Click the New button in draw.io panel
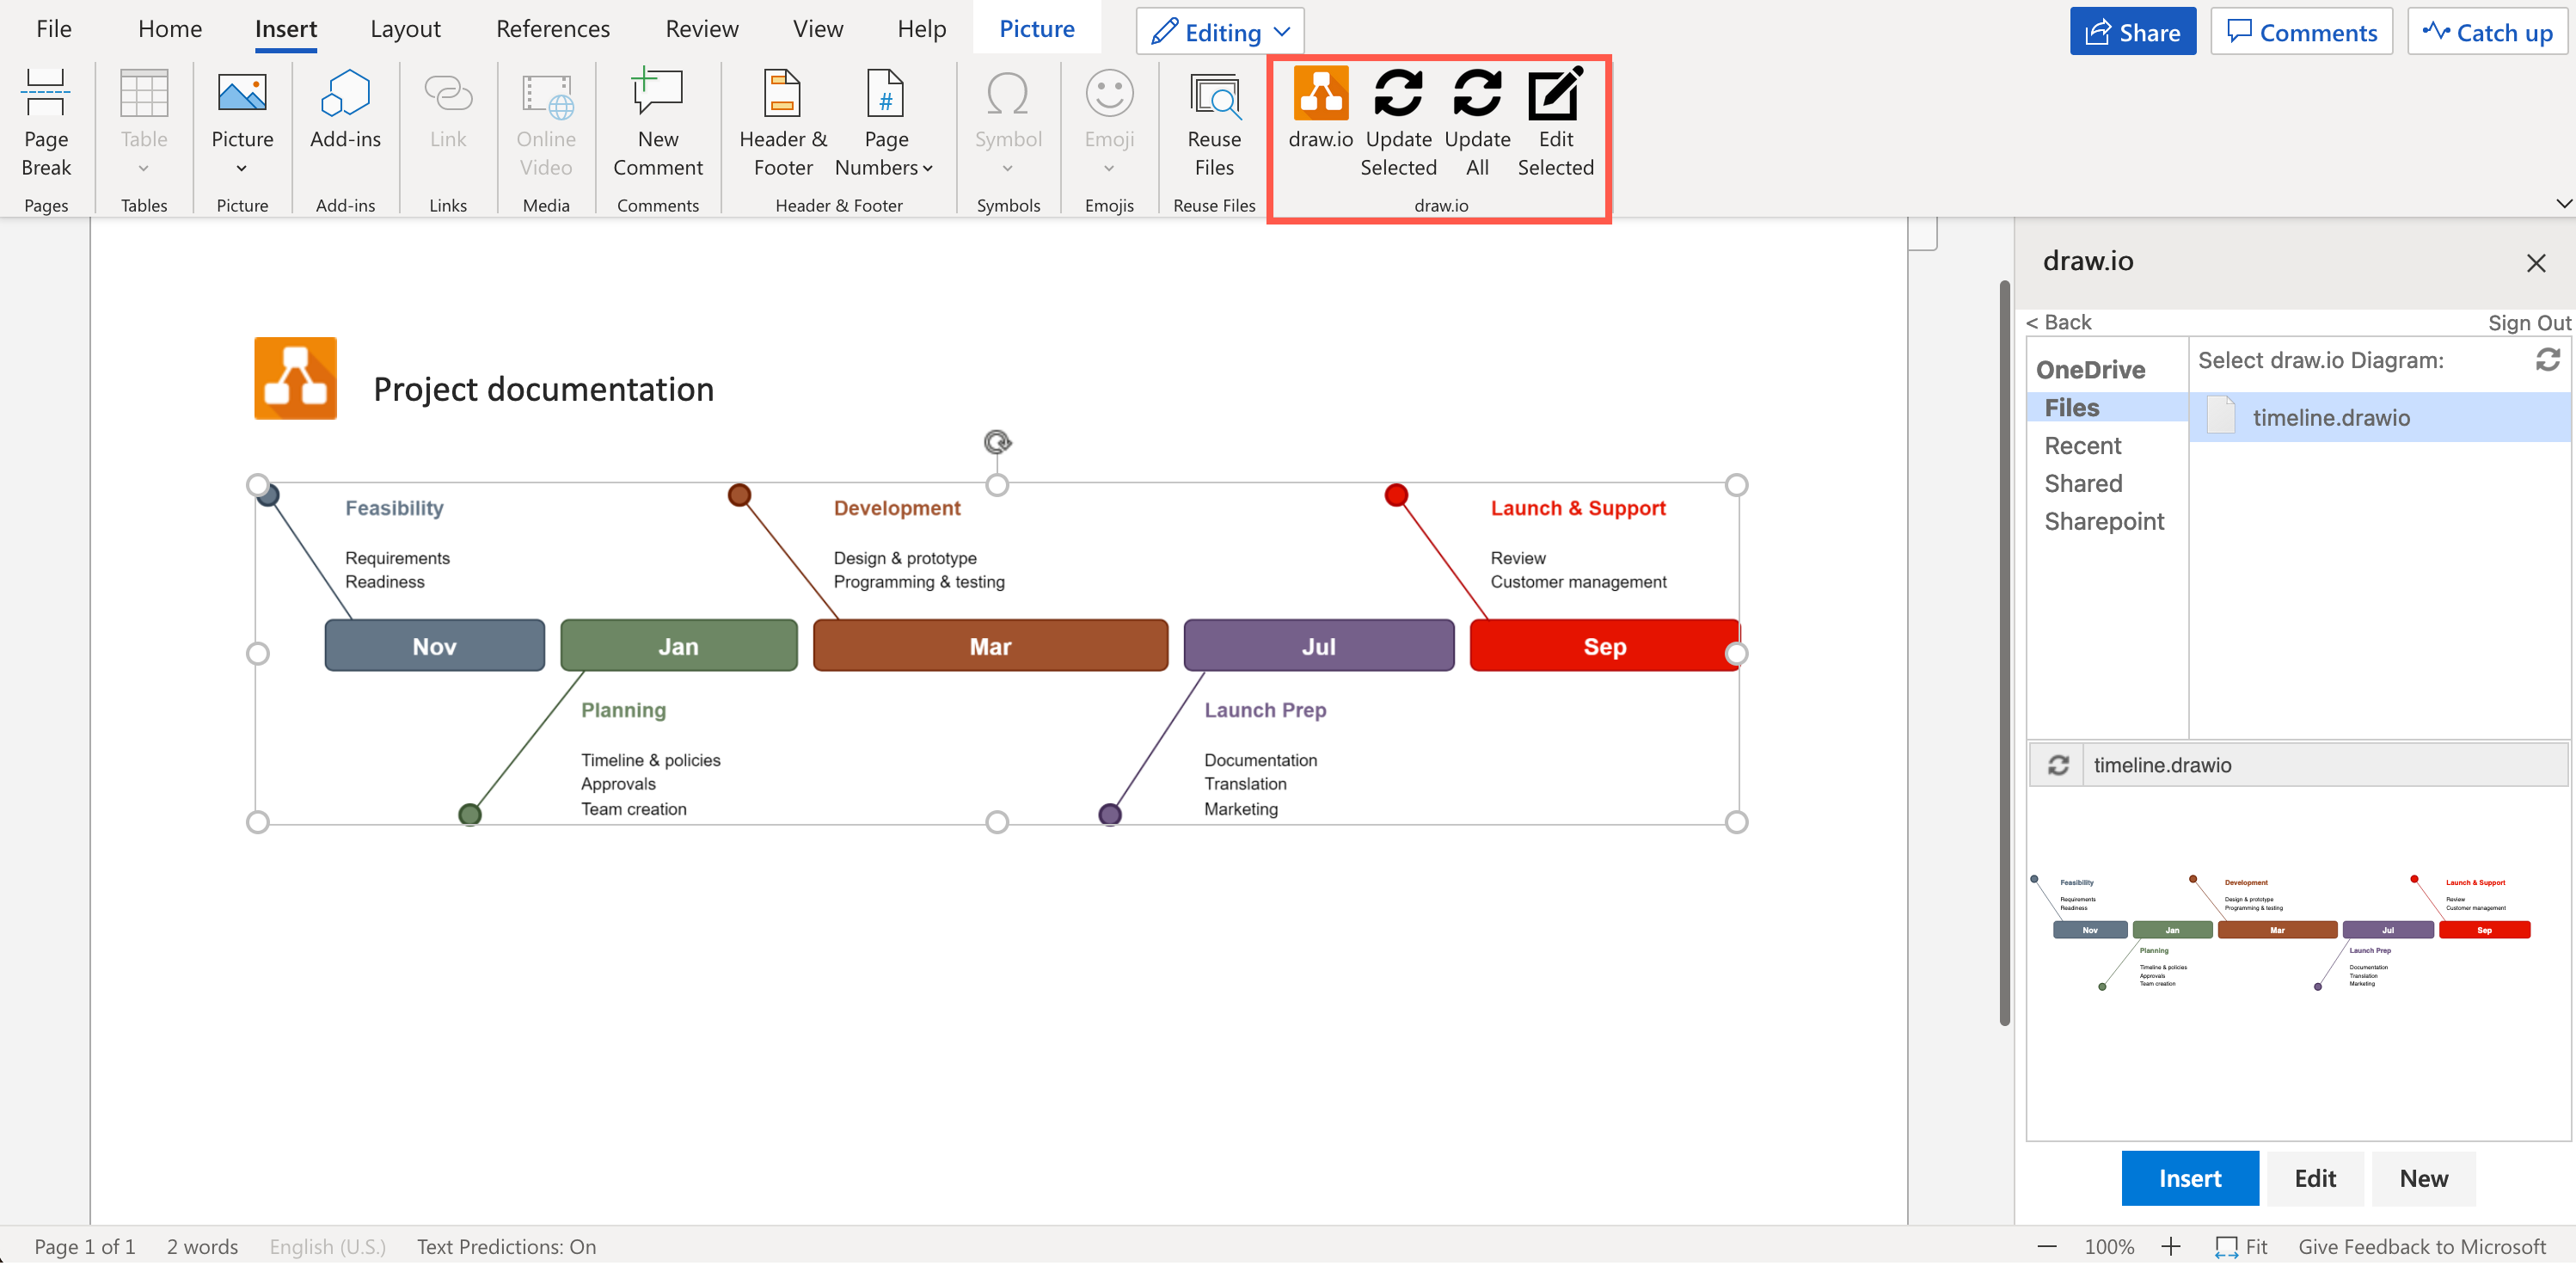The image size is (2576, 1266). (x=2426, y=1177)
